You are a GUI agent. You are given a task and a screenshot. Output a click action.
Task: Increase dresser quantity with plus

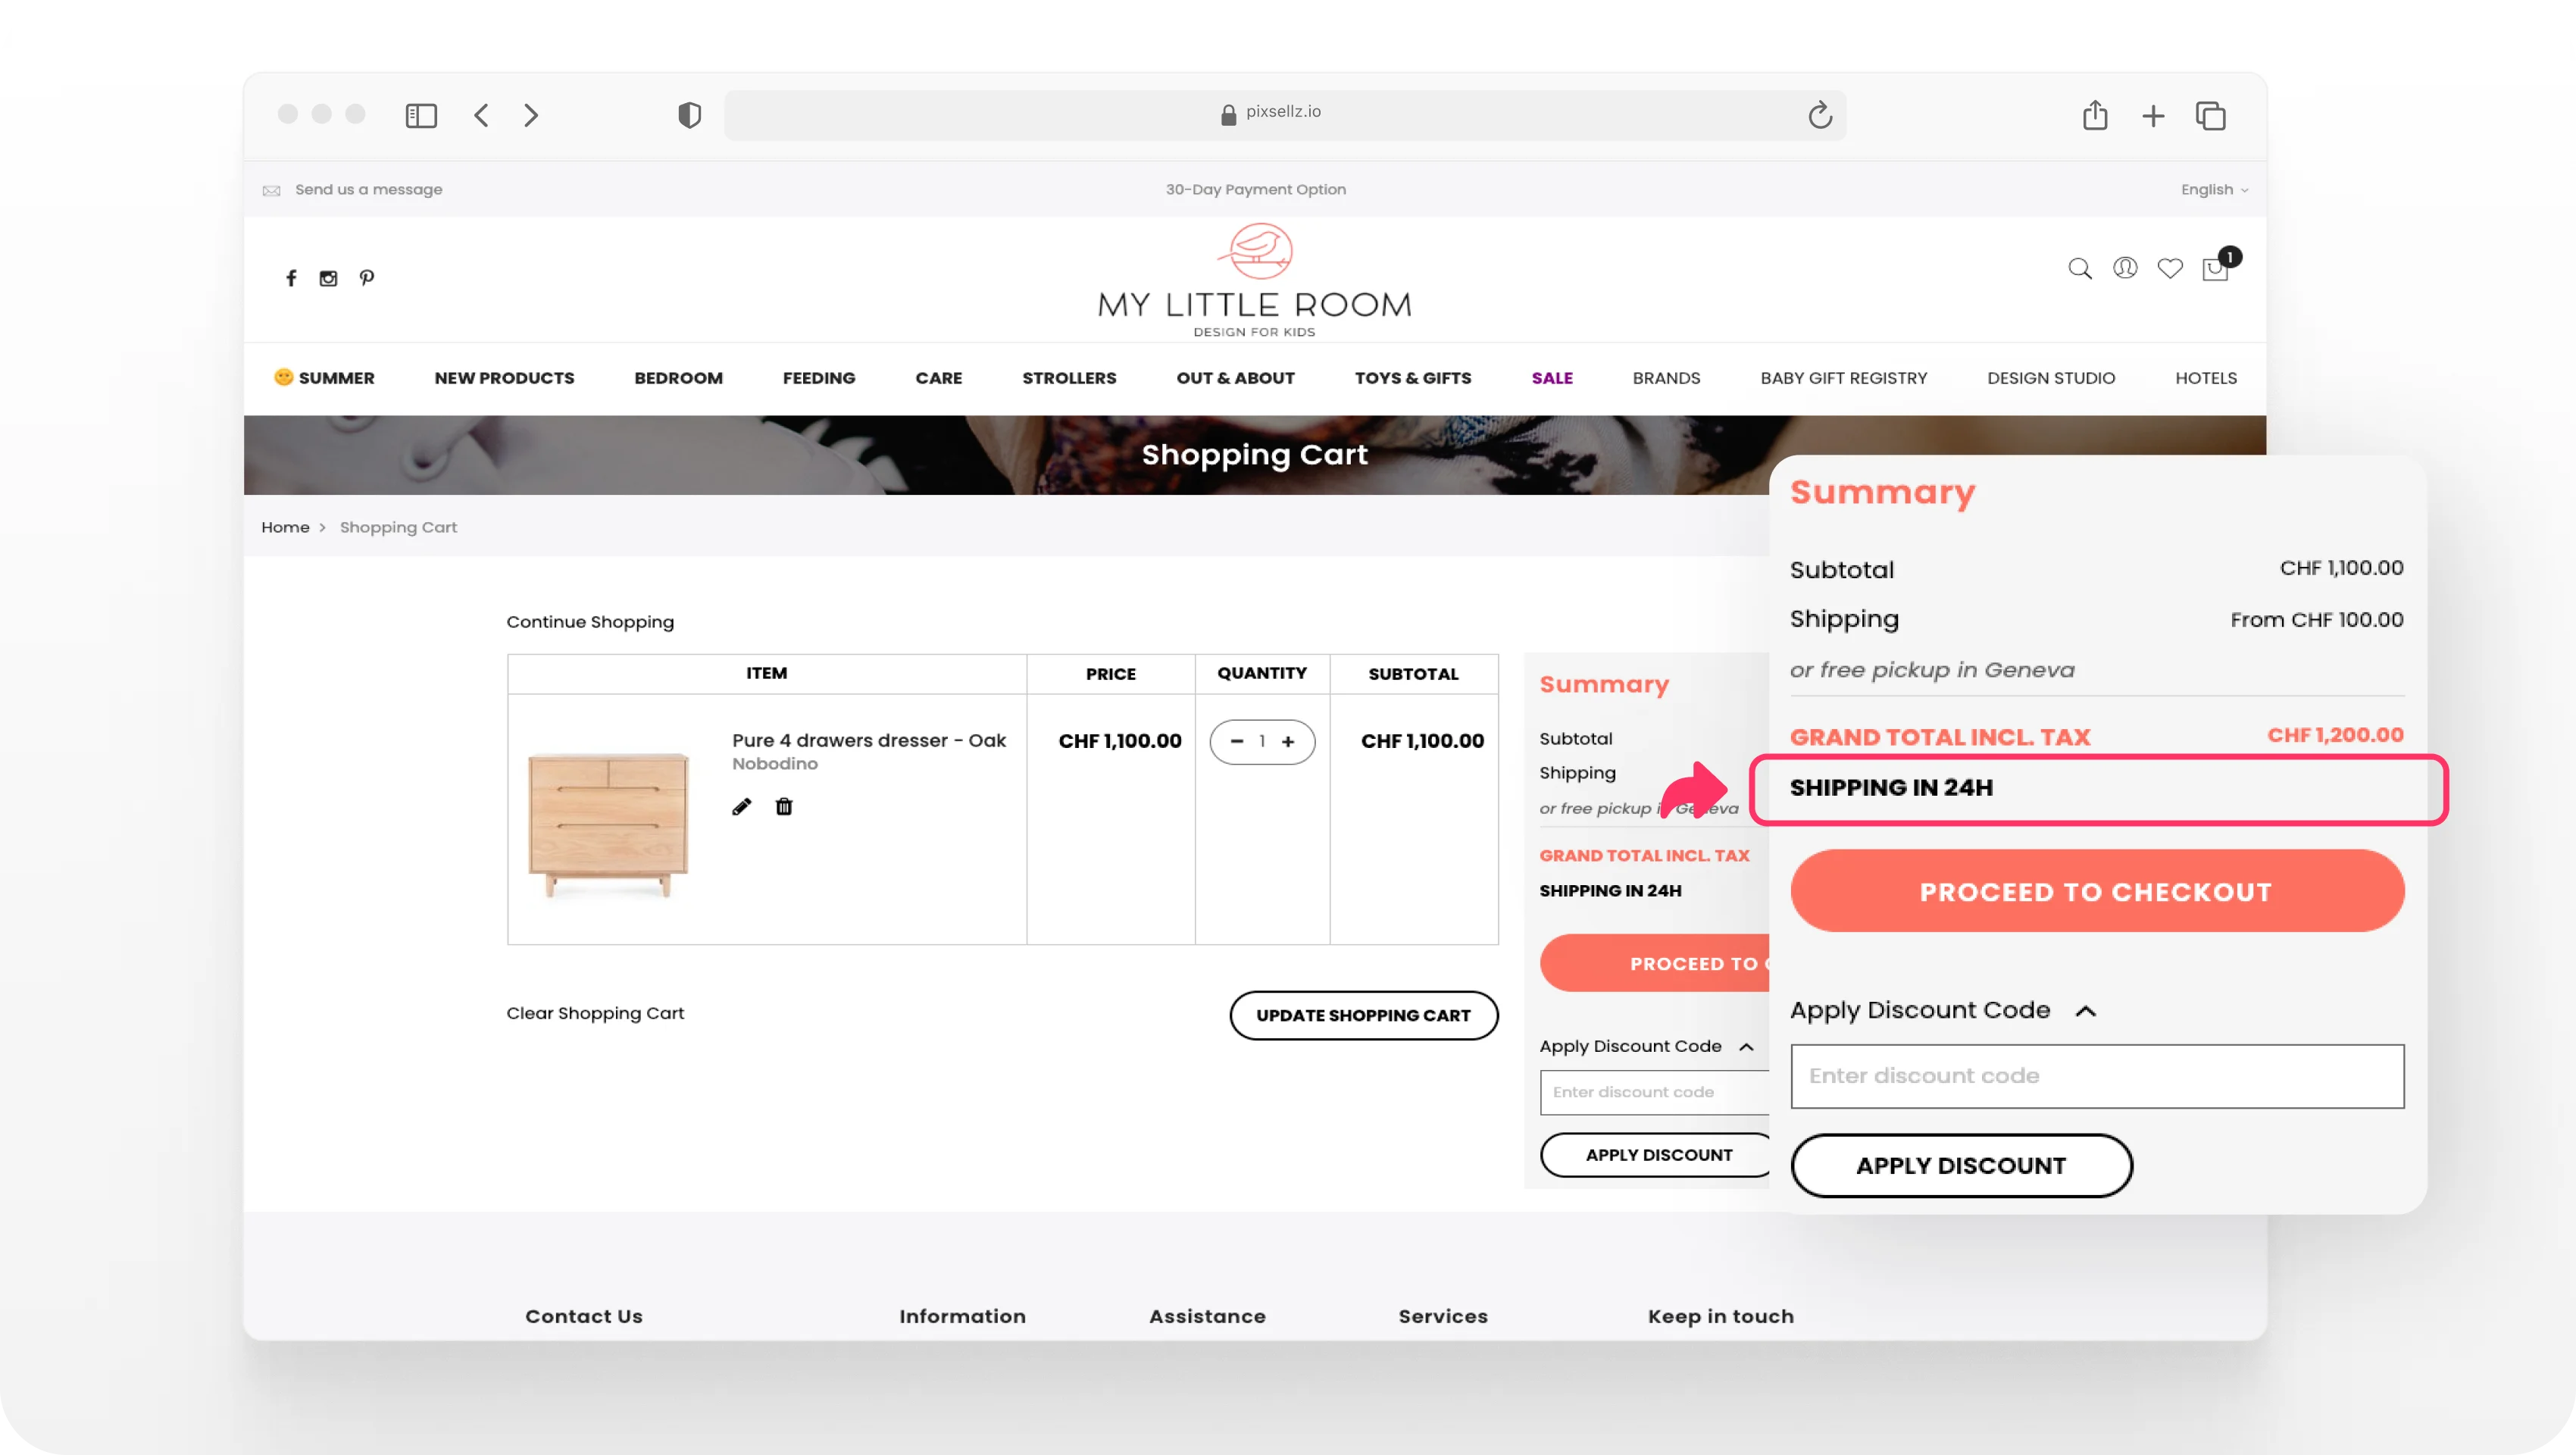pos(1288,741)
